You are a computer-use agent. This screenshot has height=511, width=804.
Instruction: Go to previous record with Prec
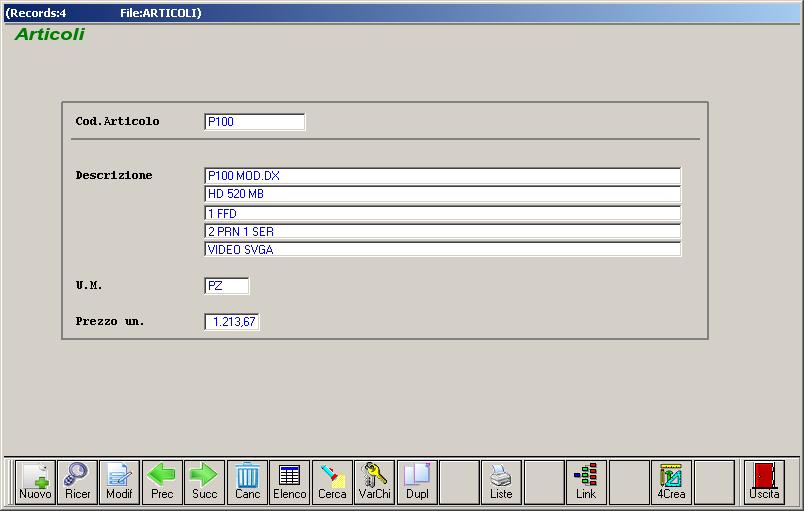[x=162, y=481]
